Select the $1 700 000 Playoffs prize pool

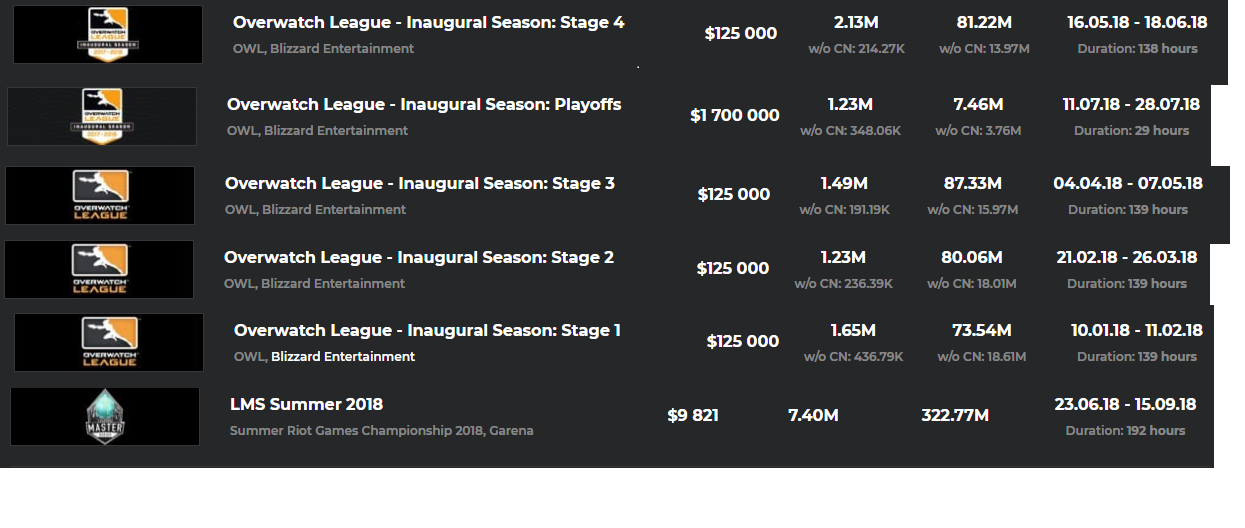click(735, 115)
